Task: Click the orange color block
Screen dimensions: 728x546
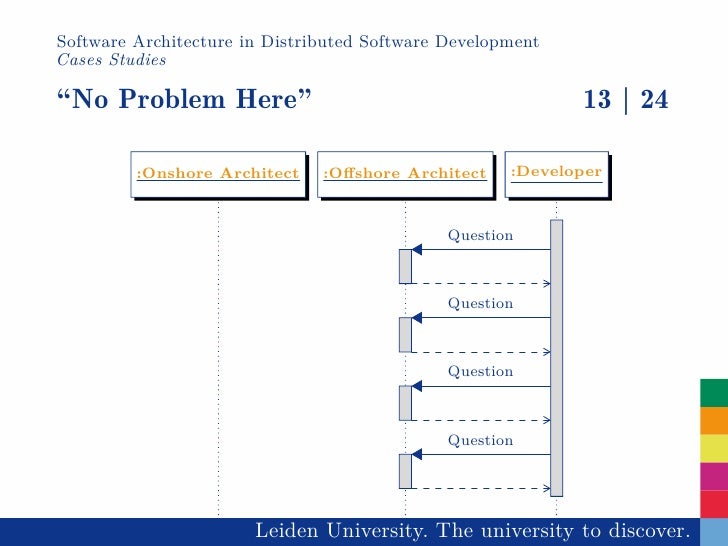Action: coord(714,421)
